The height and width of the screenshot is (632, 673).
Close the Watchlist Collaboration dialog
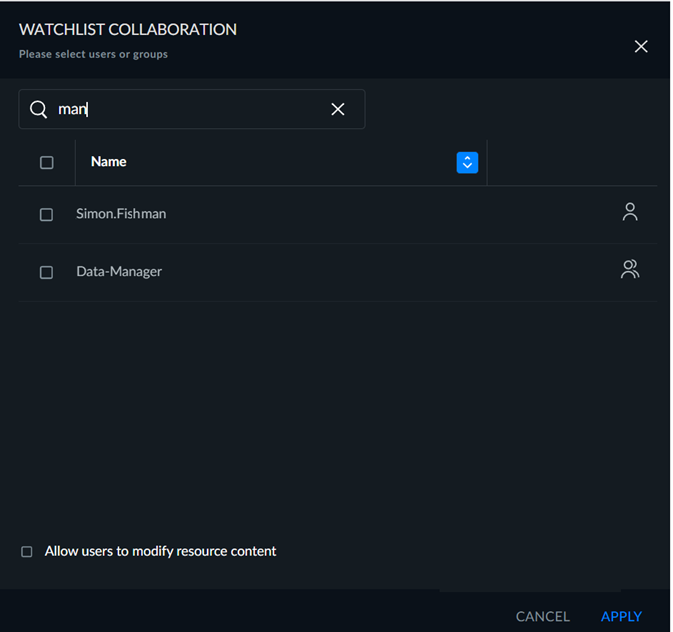point(641,46)
